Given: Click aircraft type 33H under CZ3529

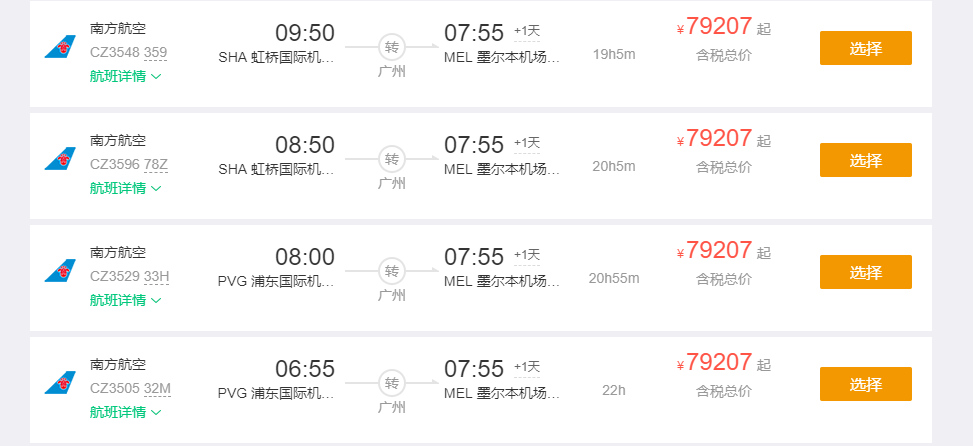Looking at the screenshot, I should 156,277.
